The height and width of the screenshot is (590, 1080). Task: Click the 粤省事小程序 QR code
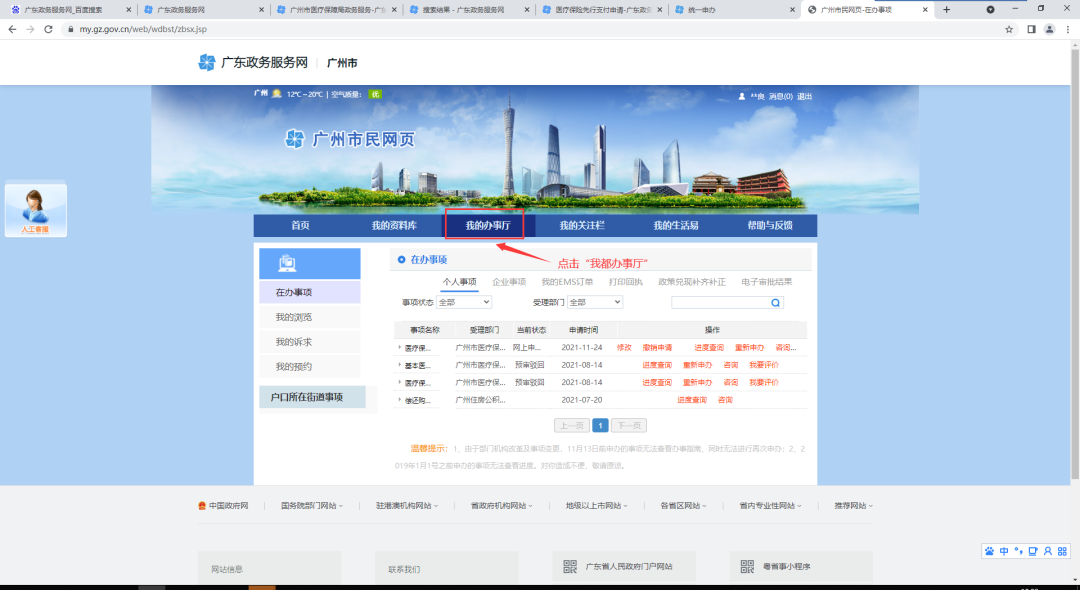pos(748,565)
